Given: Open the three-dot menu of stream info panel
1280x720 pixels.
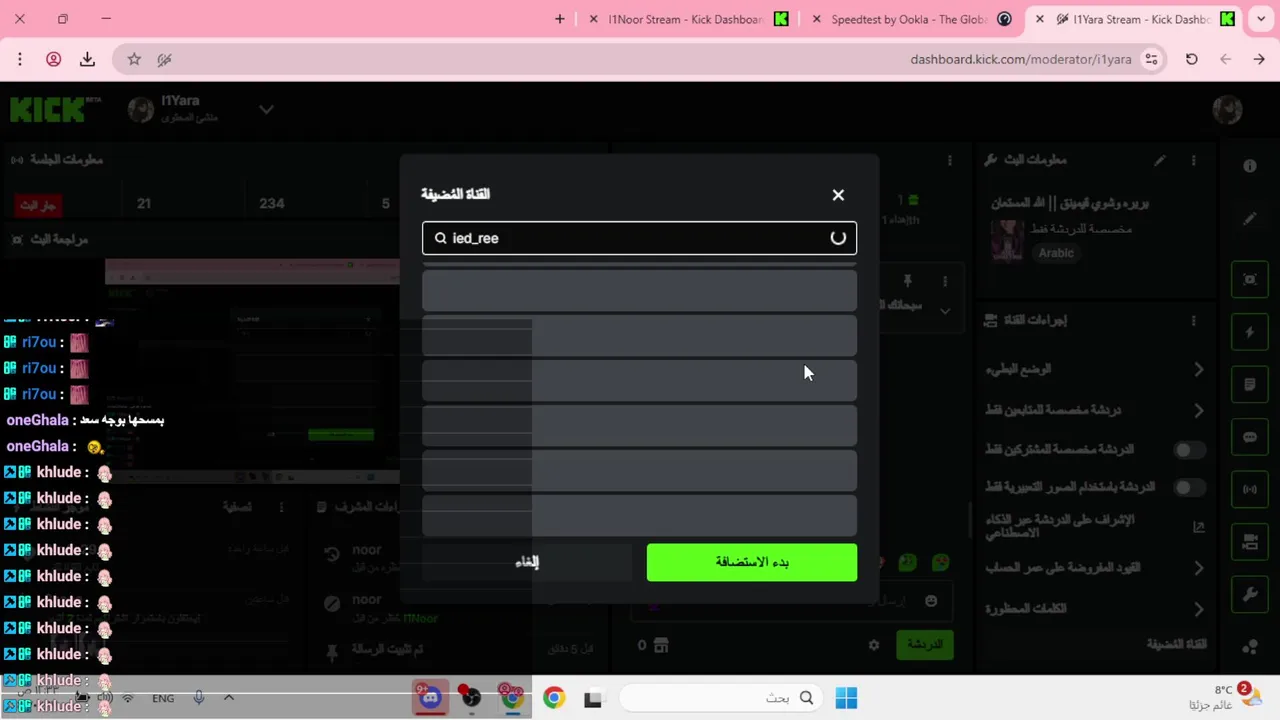Looking at the screenshot, I should [x=1193, y=160].
